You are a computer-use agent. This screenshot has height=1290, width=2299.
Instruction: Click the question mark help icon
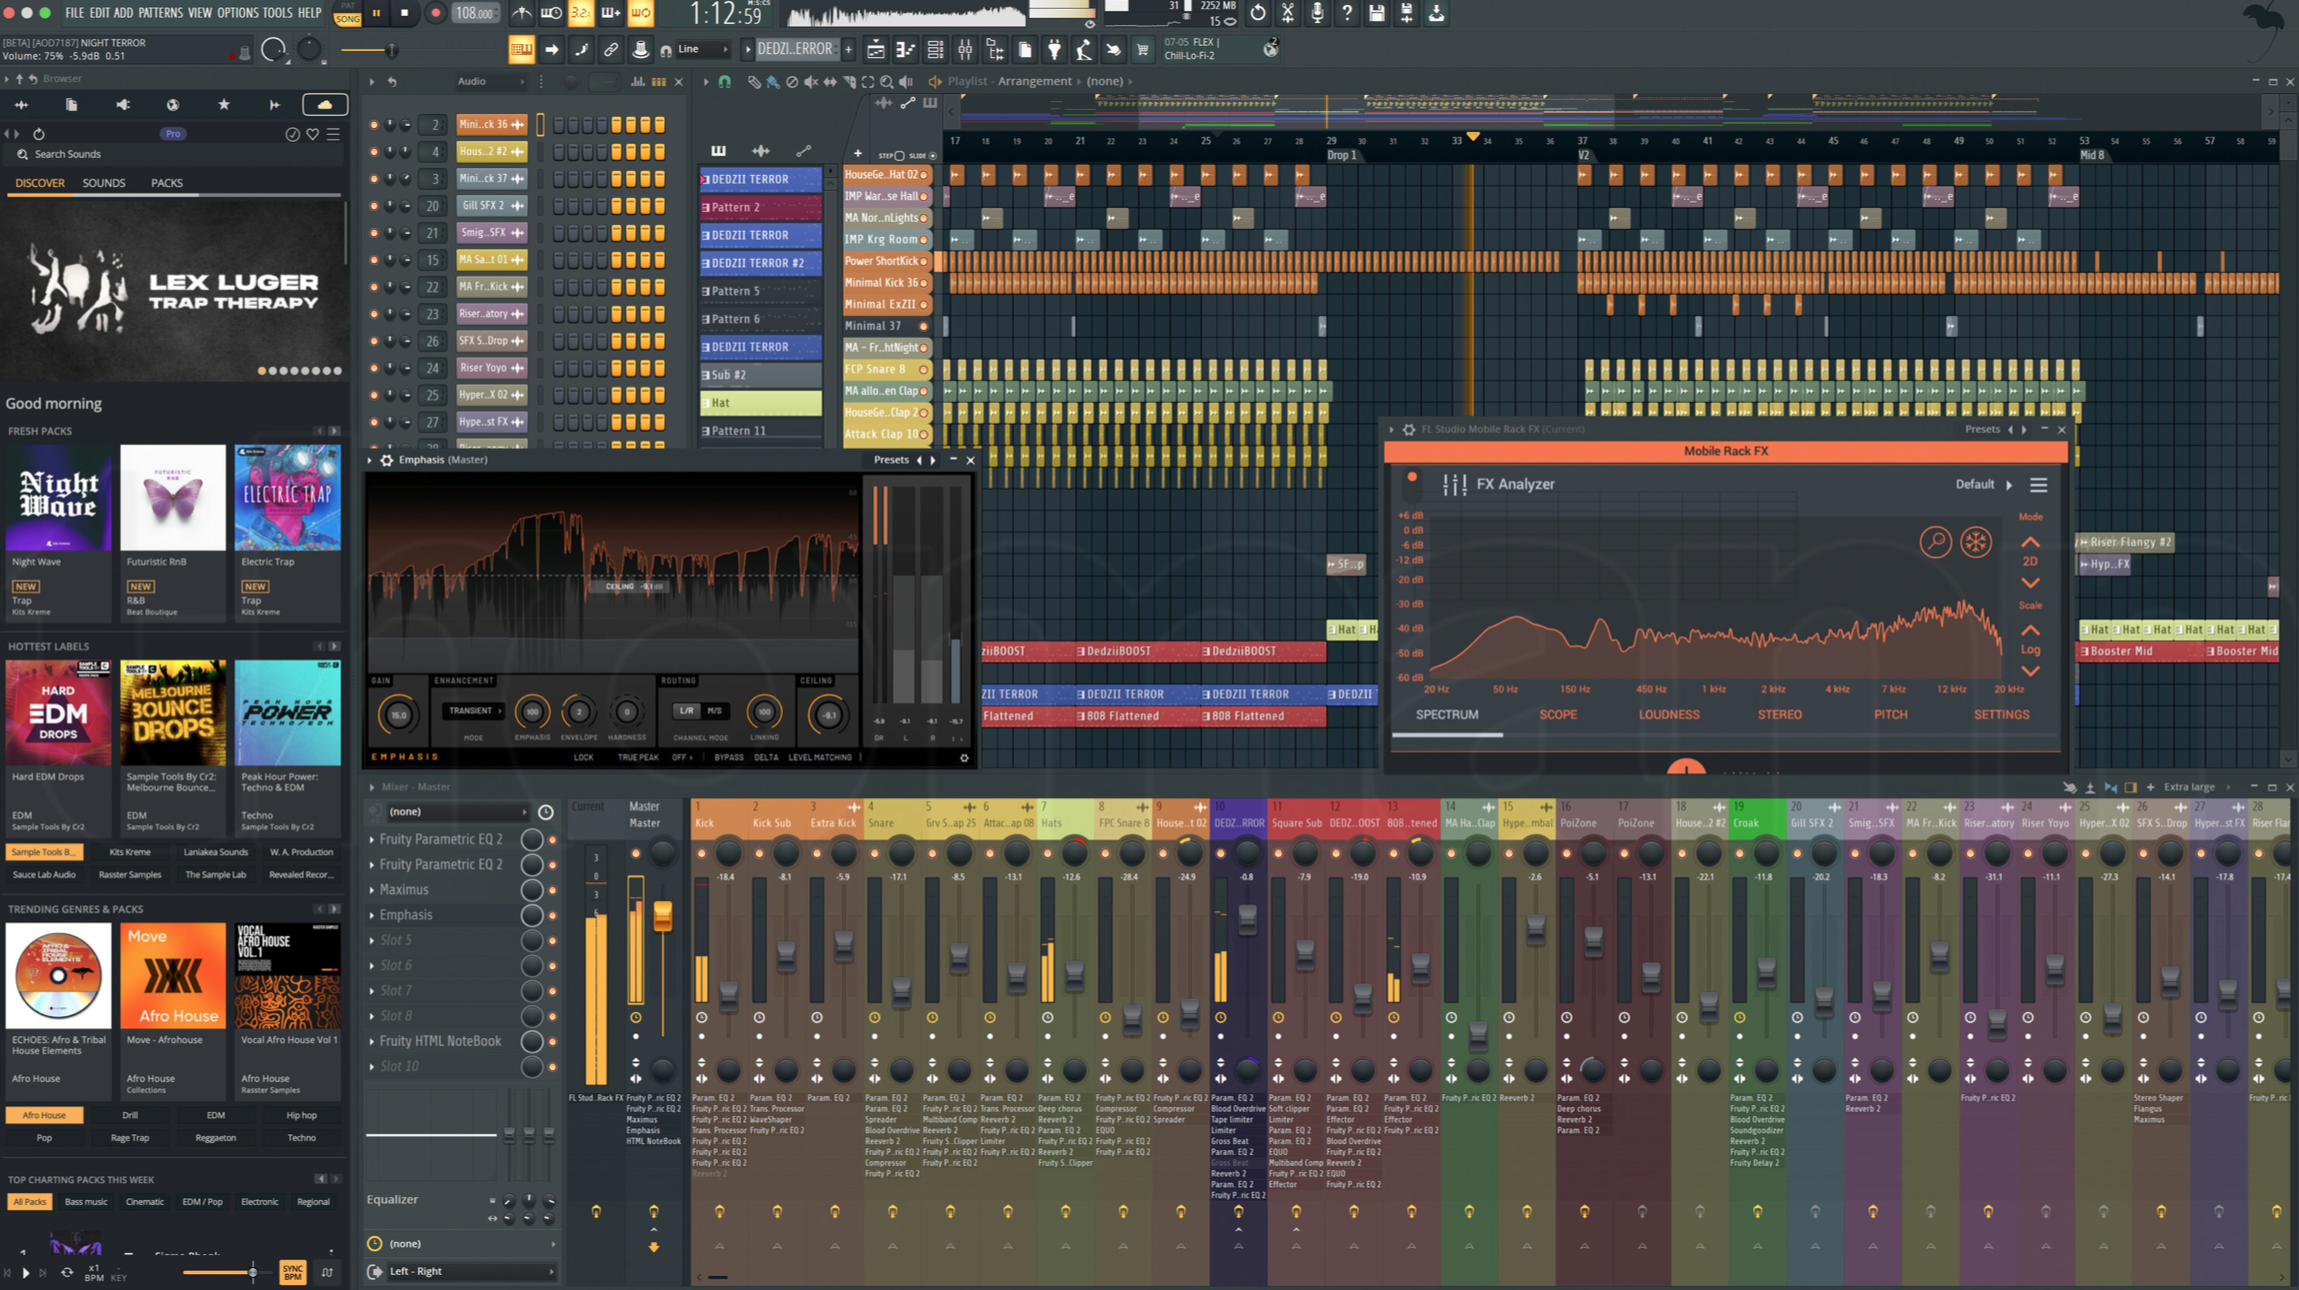coord(1347,14)
